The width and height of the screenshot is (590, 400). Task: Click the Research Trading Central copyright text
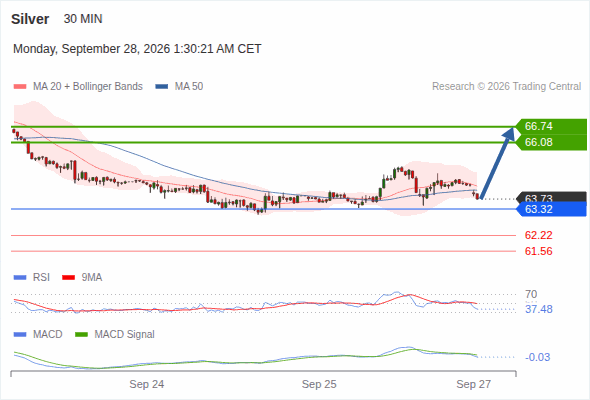click(506, 87)
